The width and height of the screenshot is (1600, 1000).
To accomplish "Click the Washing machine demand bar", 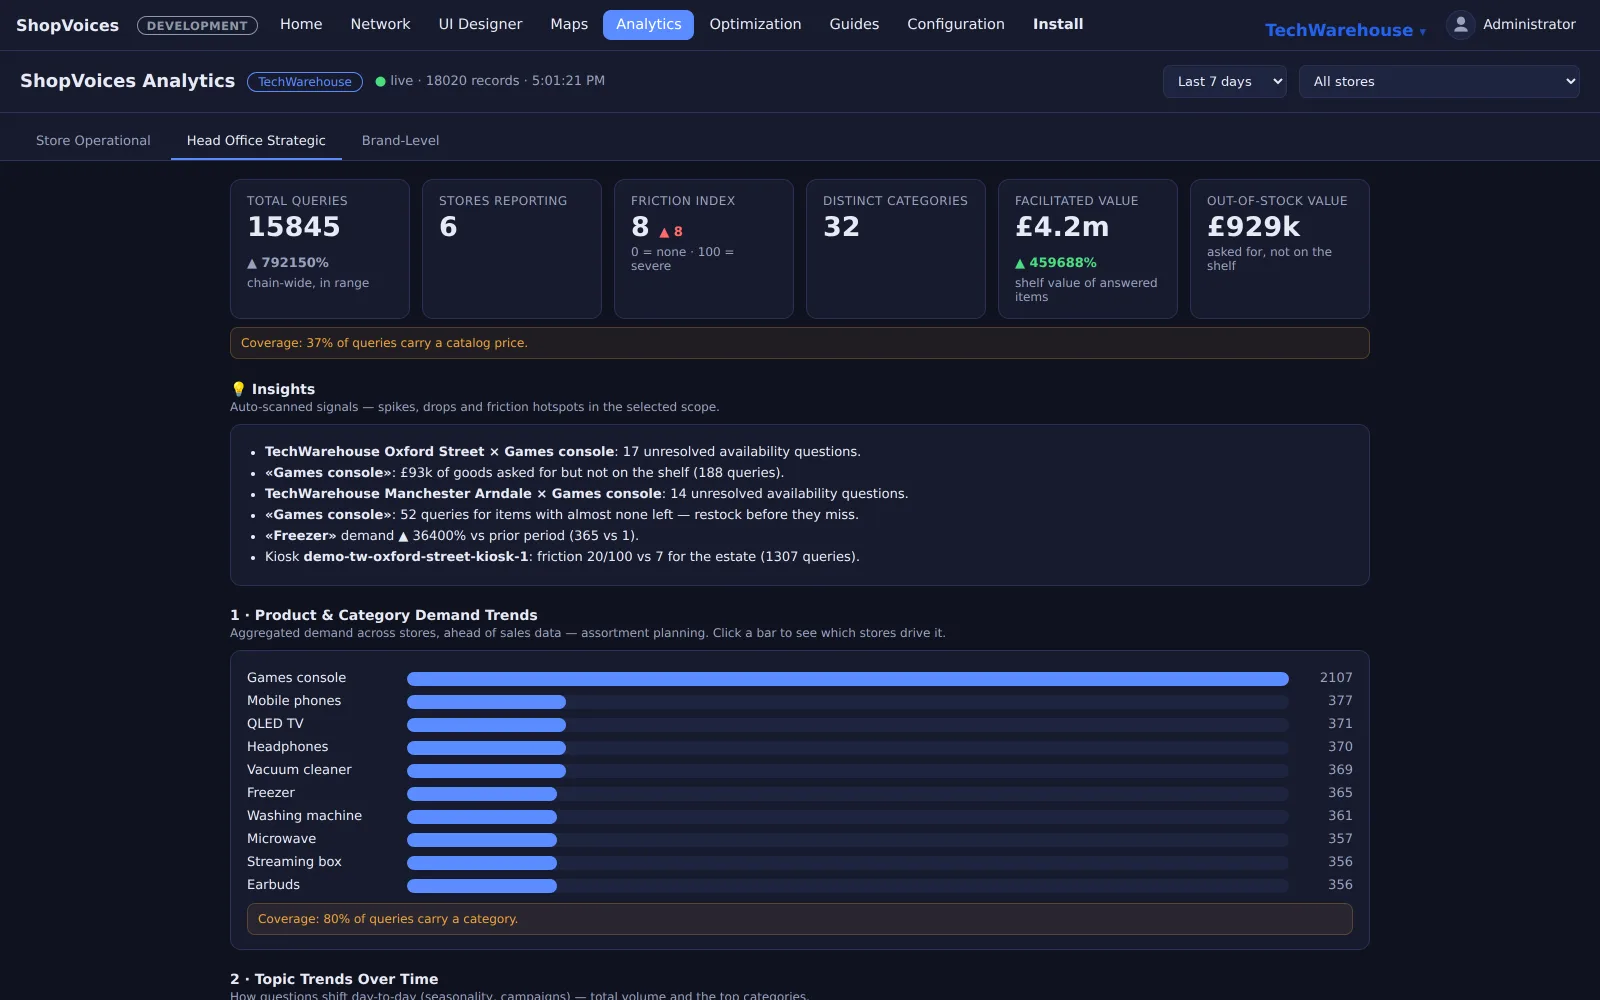I will point(482,817).
